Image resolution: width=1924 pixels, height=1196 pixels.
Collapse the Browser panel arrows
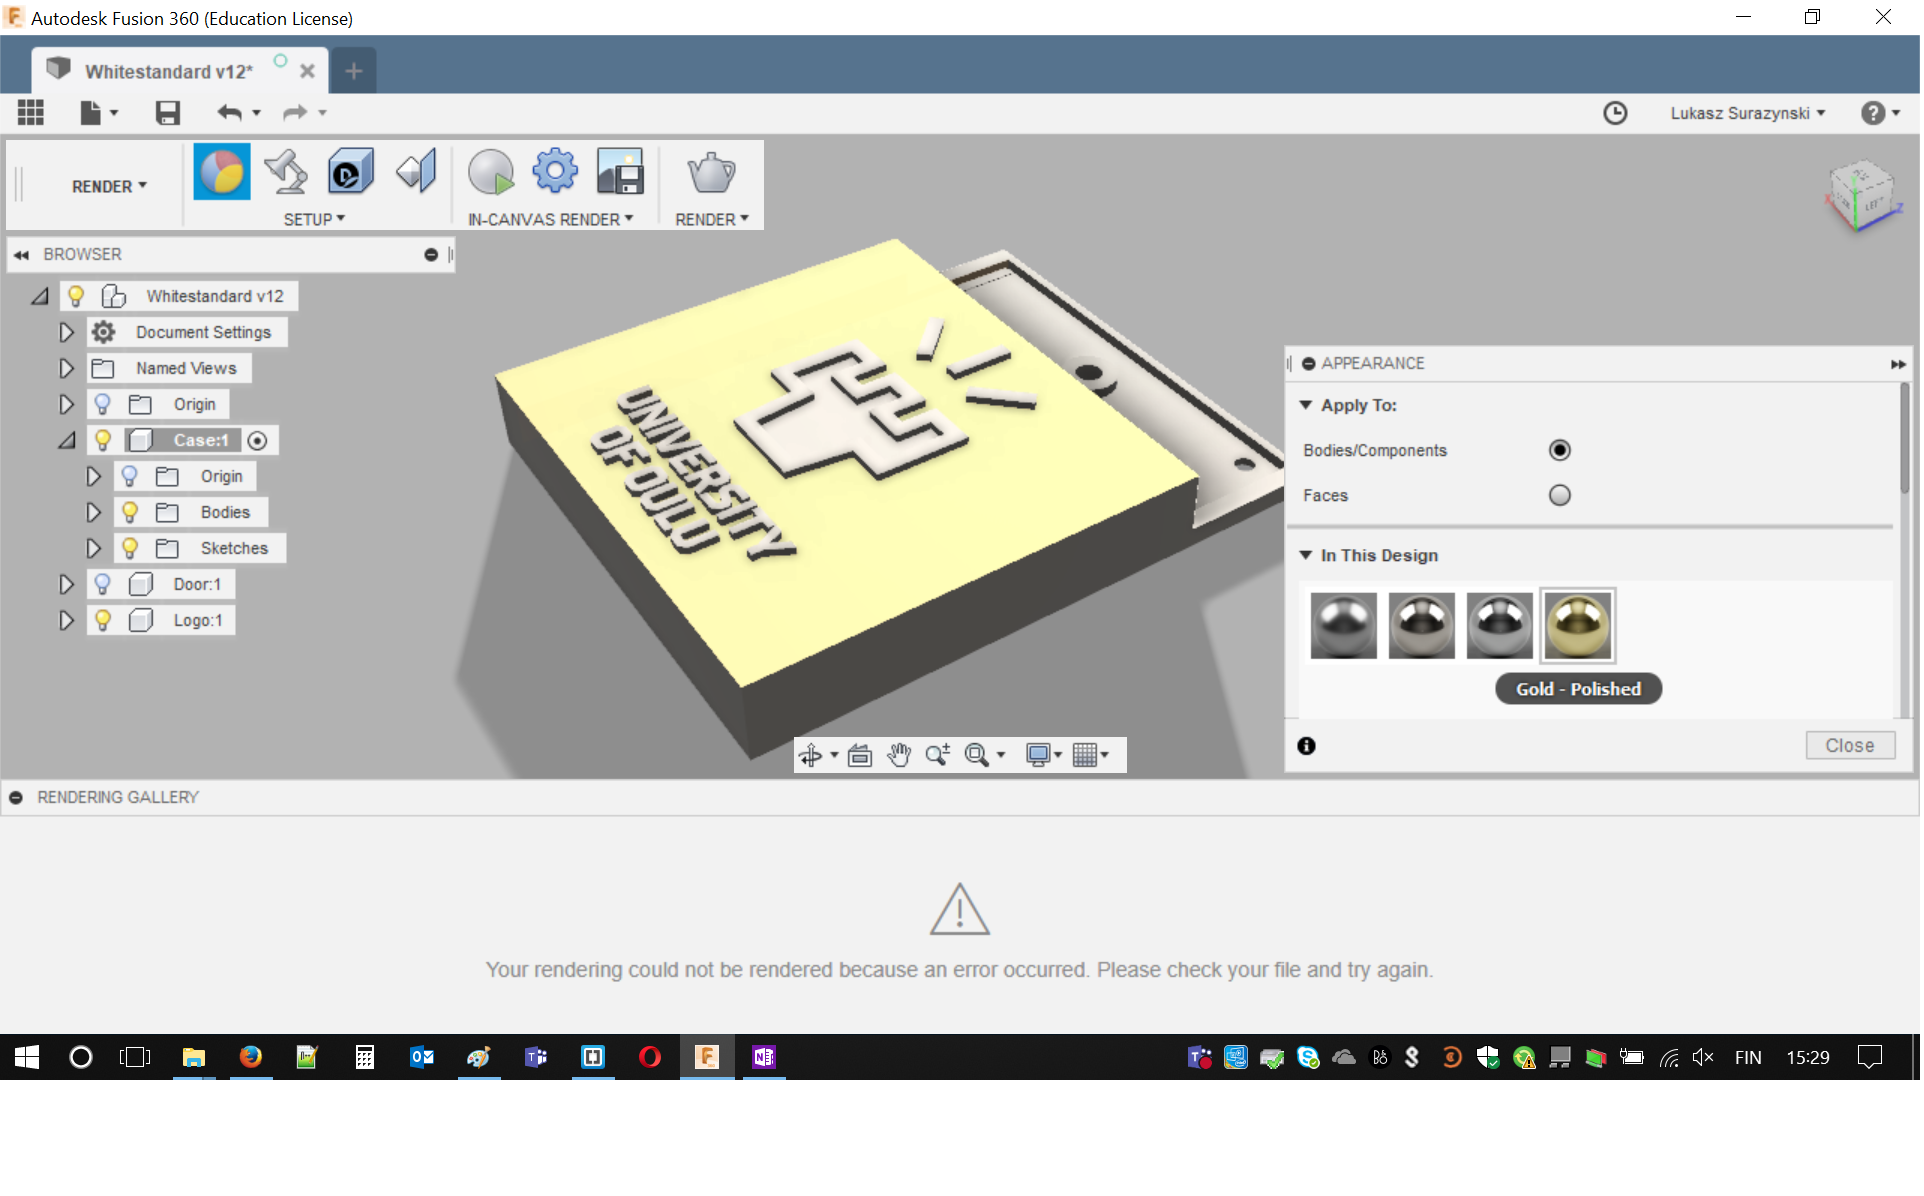coord(21,255)
